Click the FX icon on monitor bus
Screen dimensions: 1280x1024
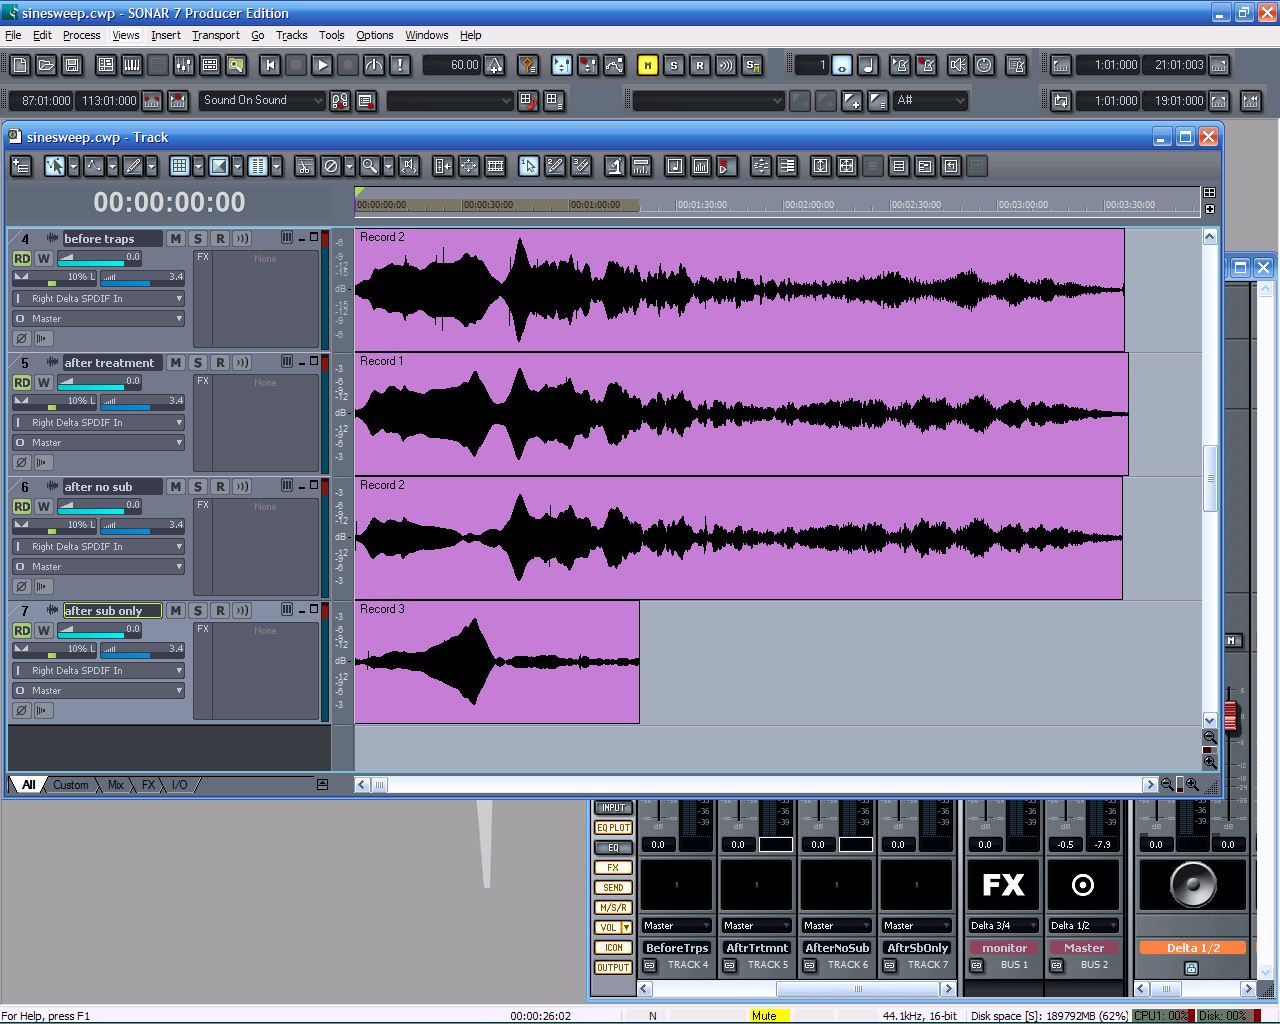pos(1004,885)
